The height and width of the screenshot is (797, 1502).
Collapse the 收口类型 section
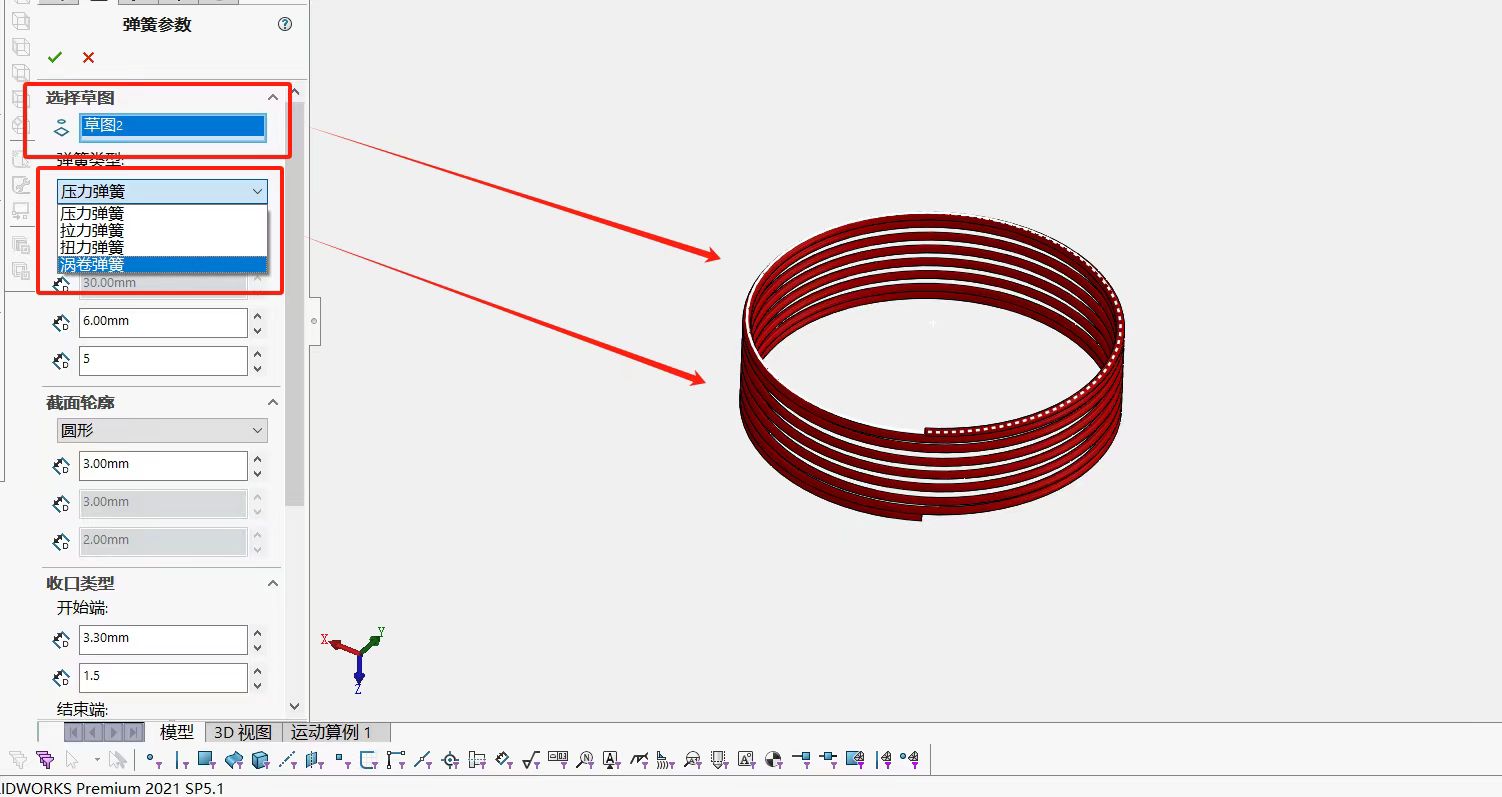(272, 583)
